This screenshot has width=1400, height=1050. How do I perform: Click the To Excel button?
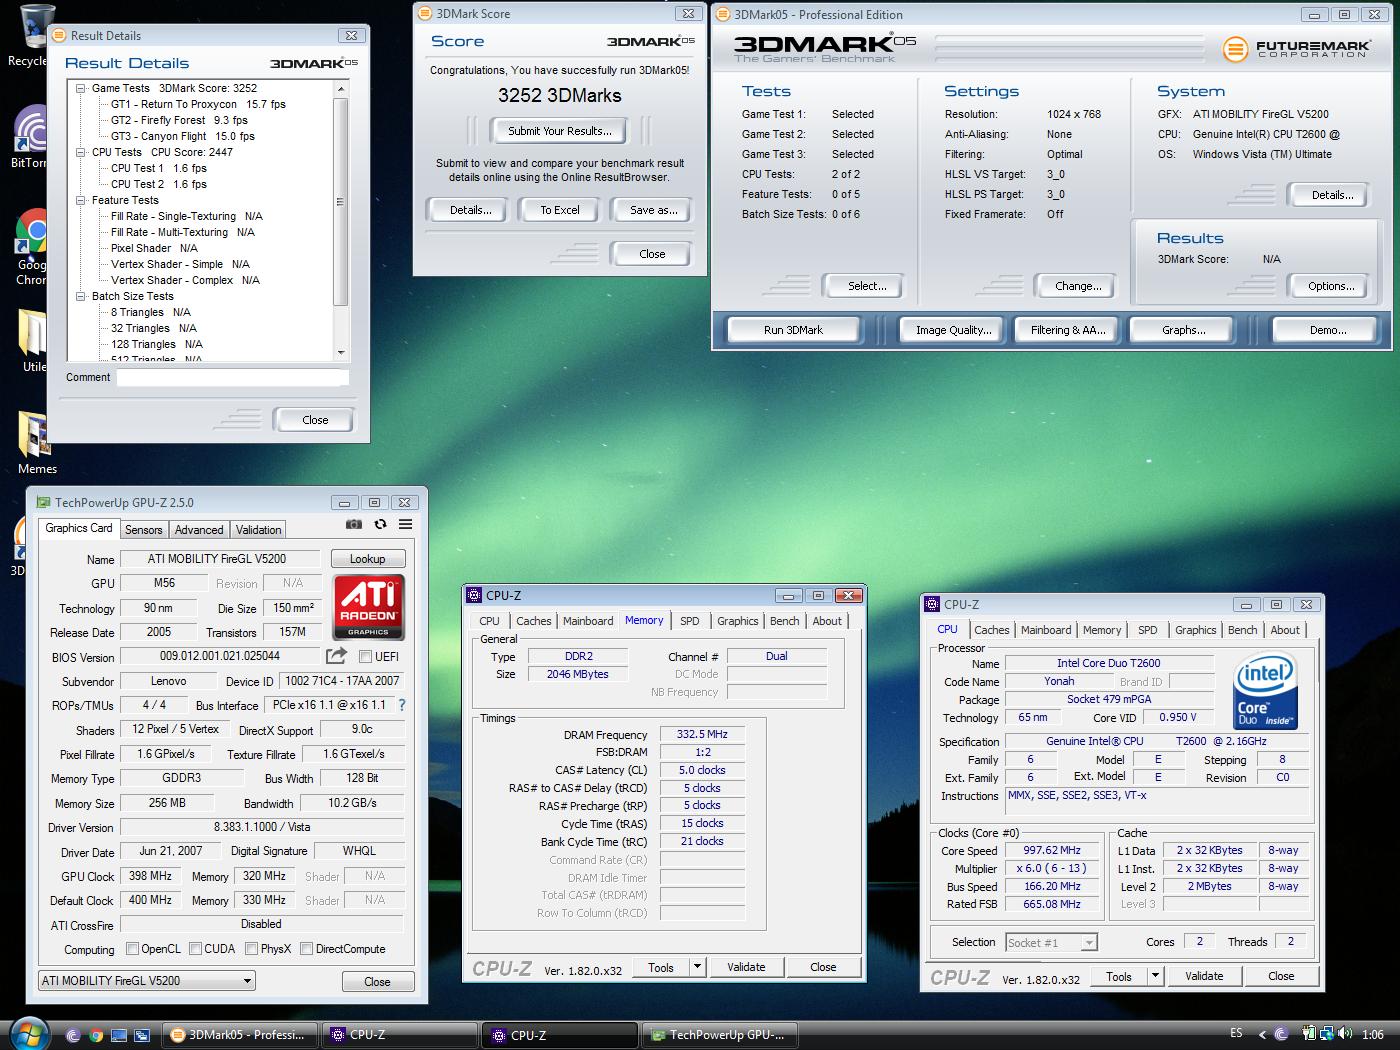560,210
